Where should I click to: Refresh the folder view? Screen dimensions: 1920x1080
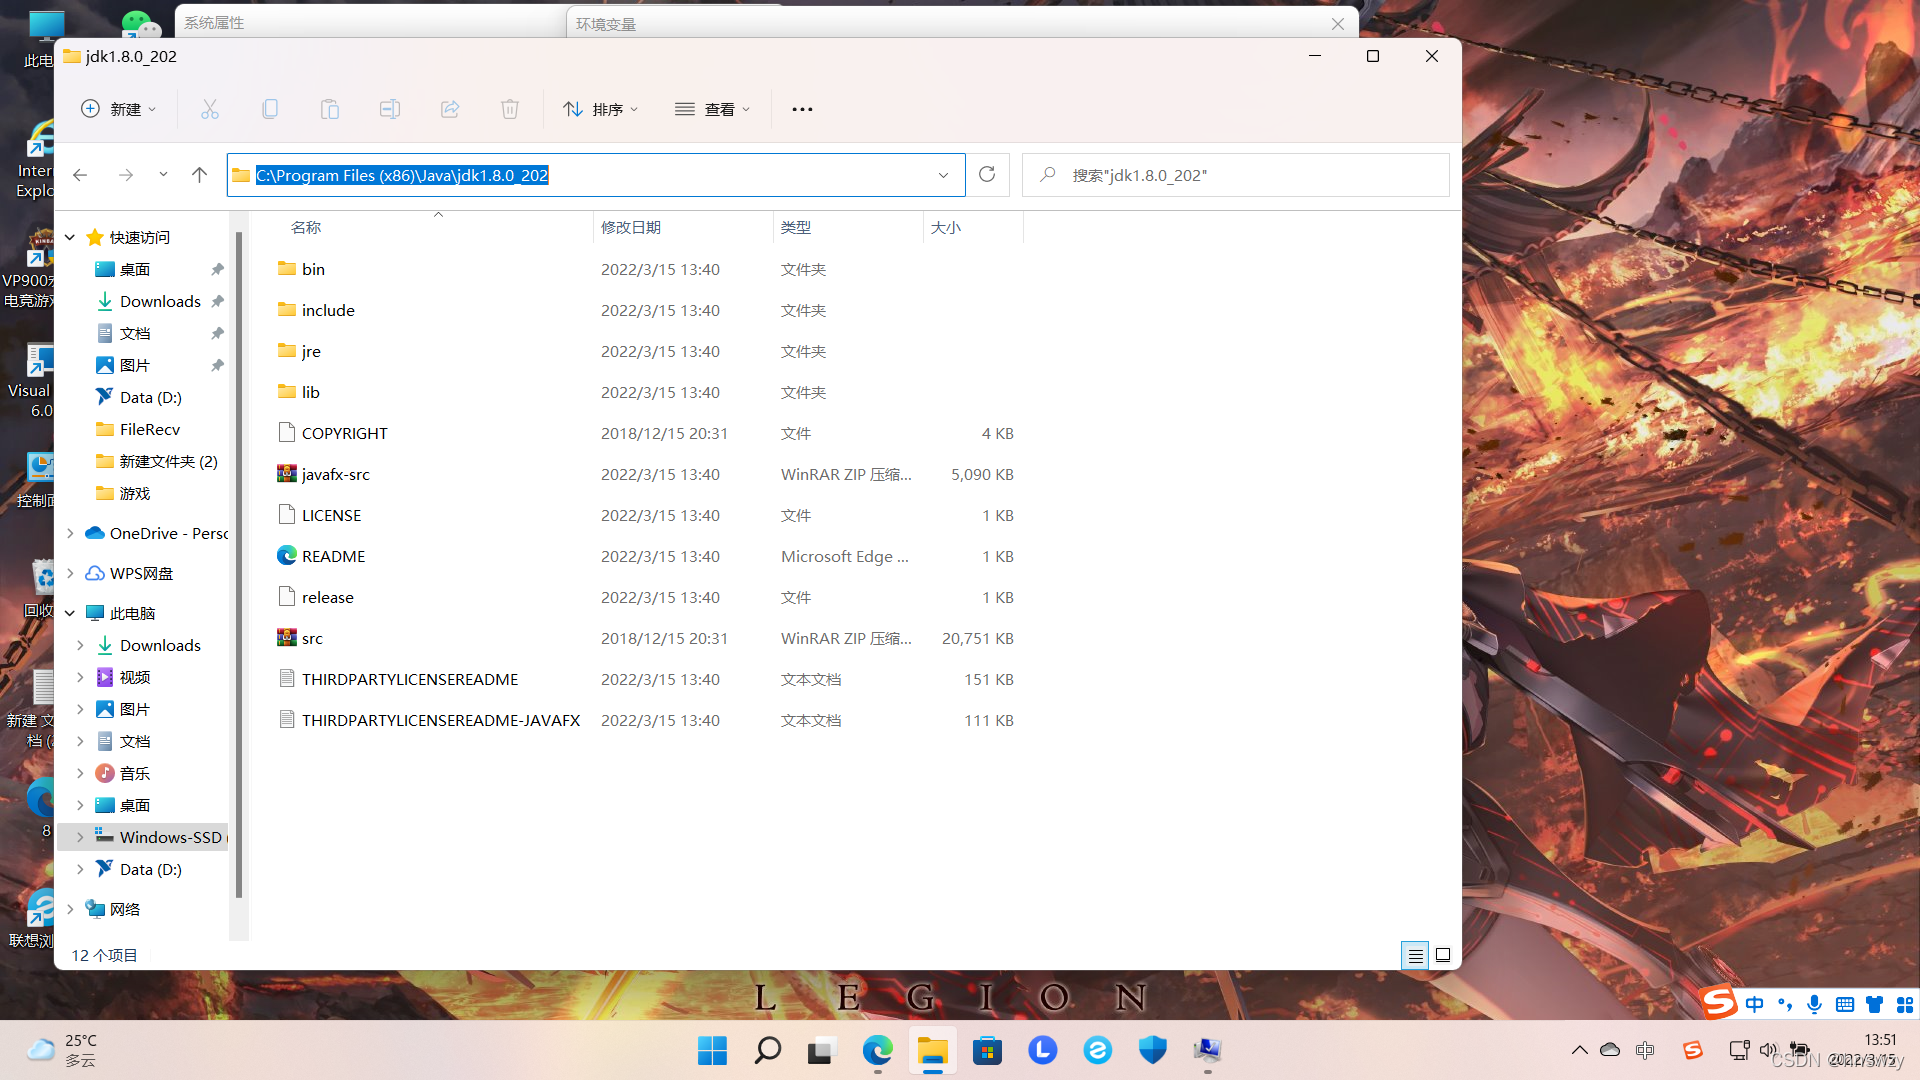point(986,174)
